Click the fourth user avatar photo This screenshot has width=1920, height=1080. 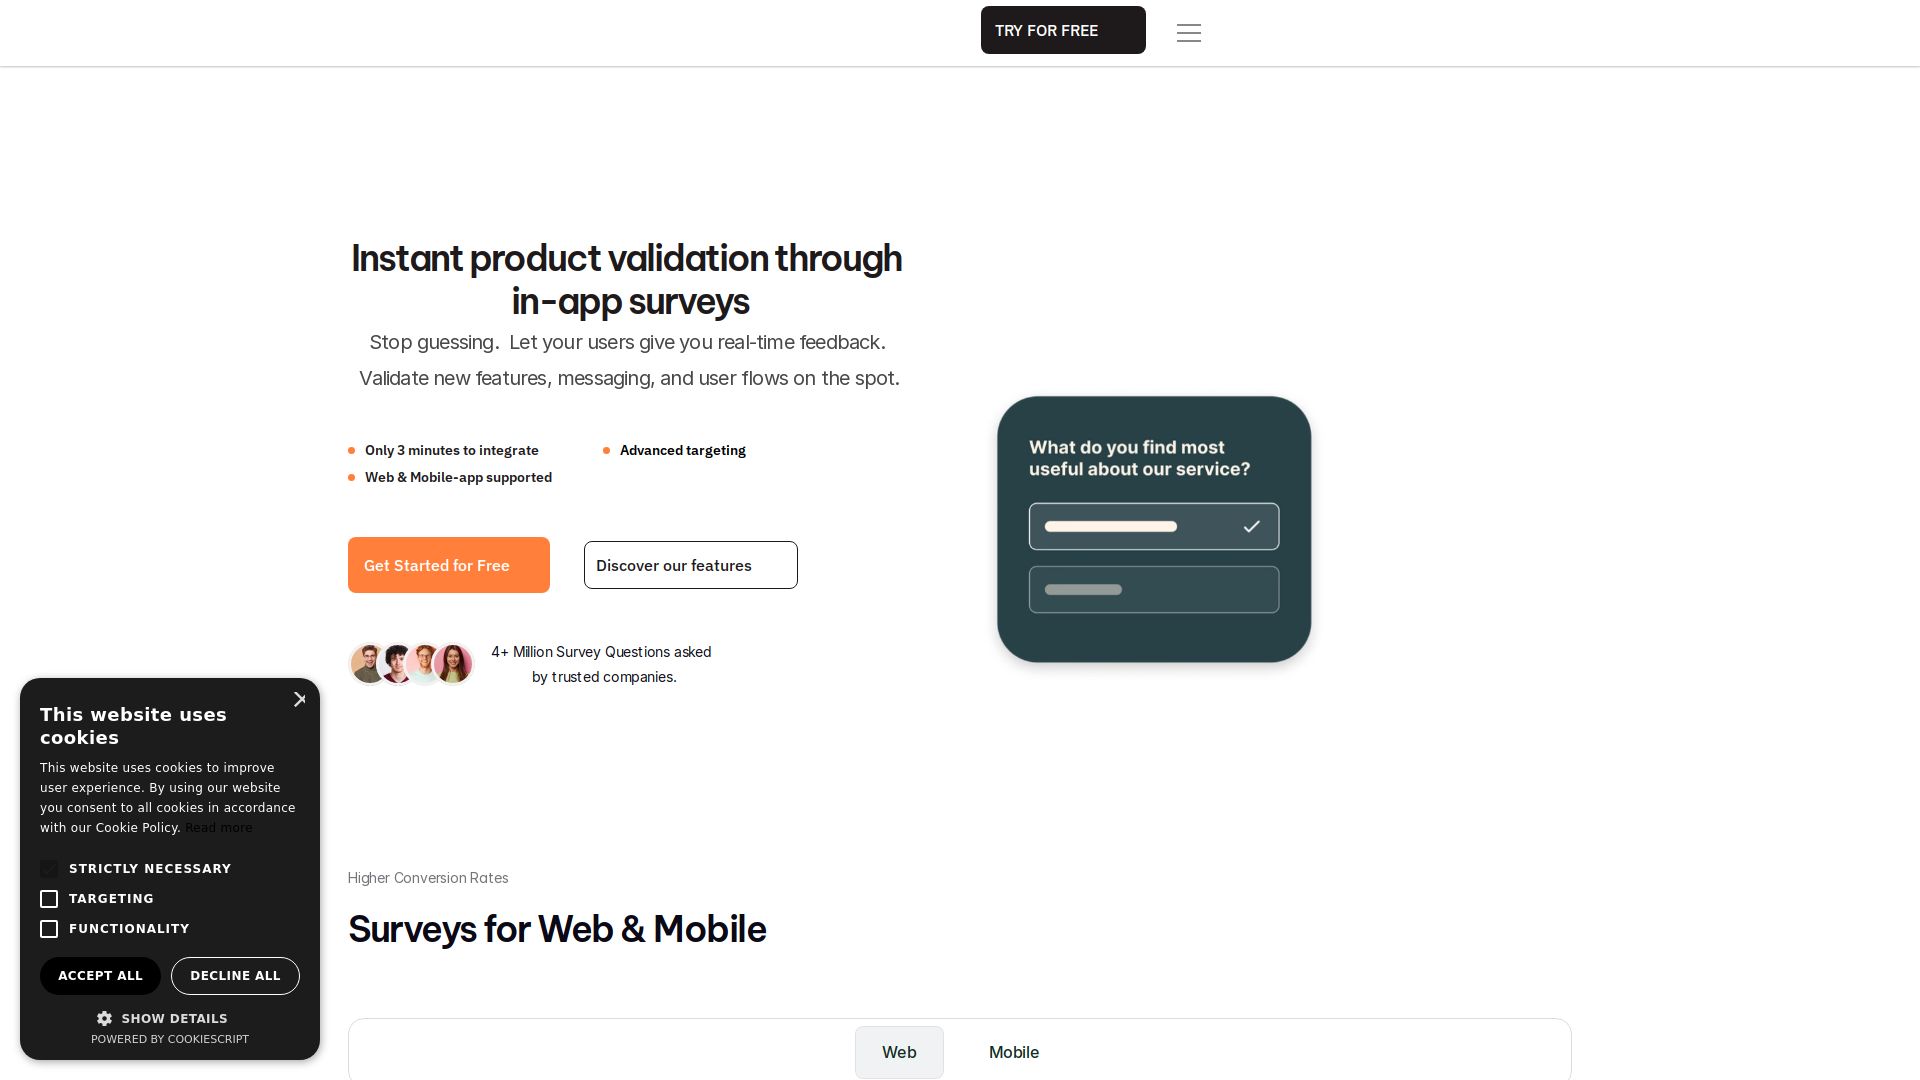454,664
